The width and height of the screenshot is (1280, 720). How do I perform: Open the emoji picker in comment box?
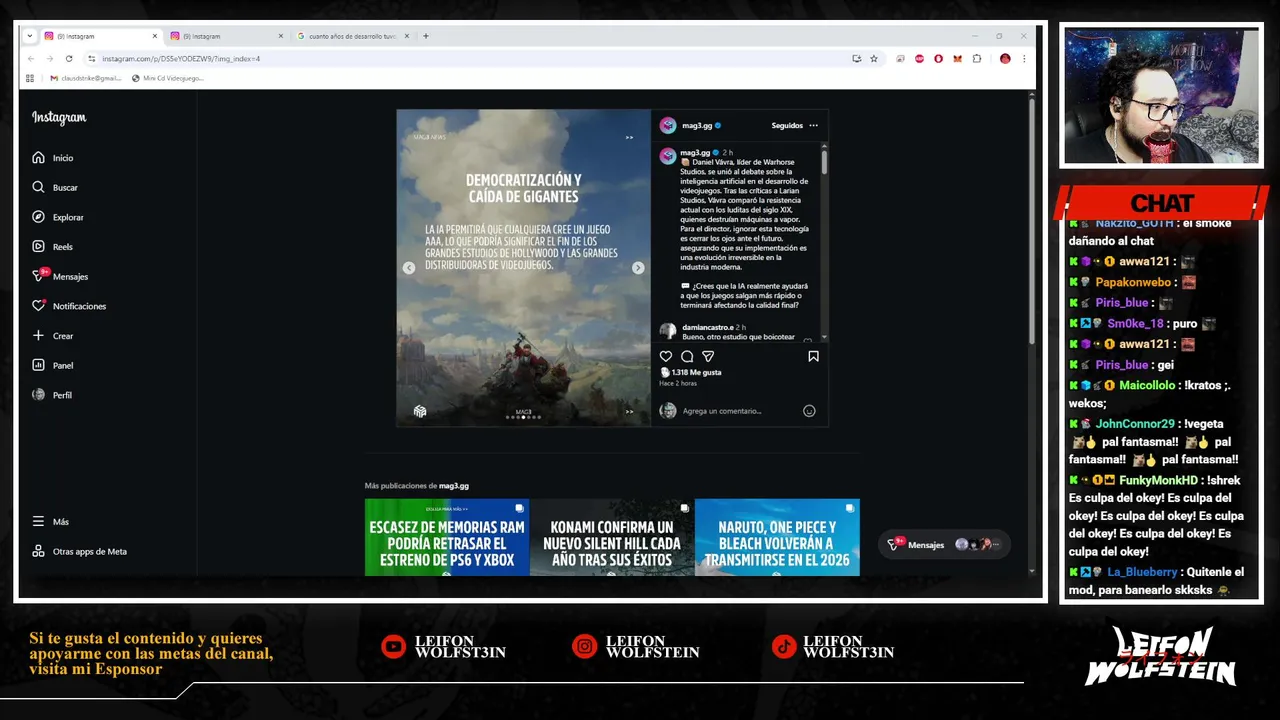point(809,411)
